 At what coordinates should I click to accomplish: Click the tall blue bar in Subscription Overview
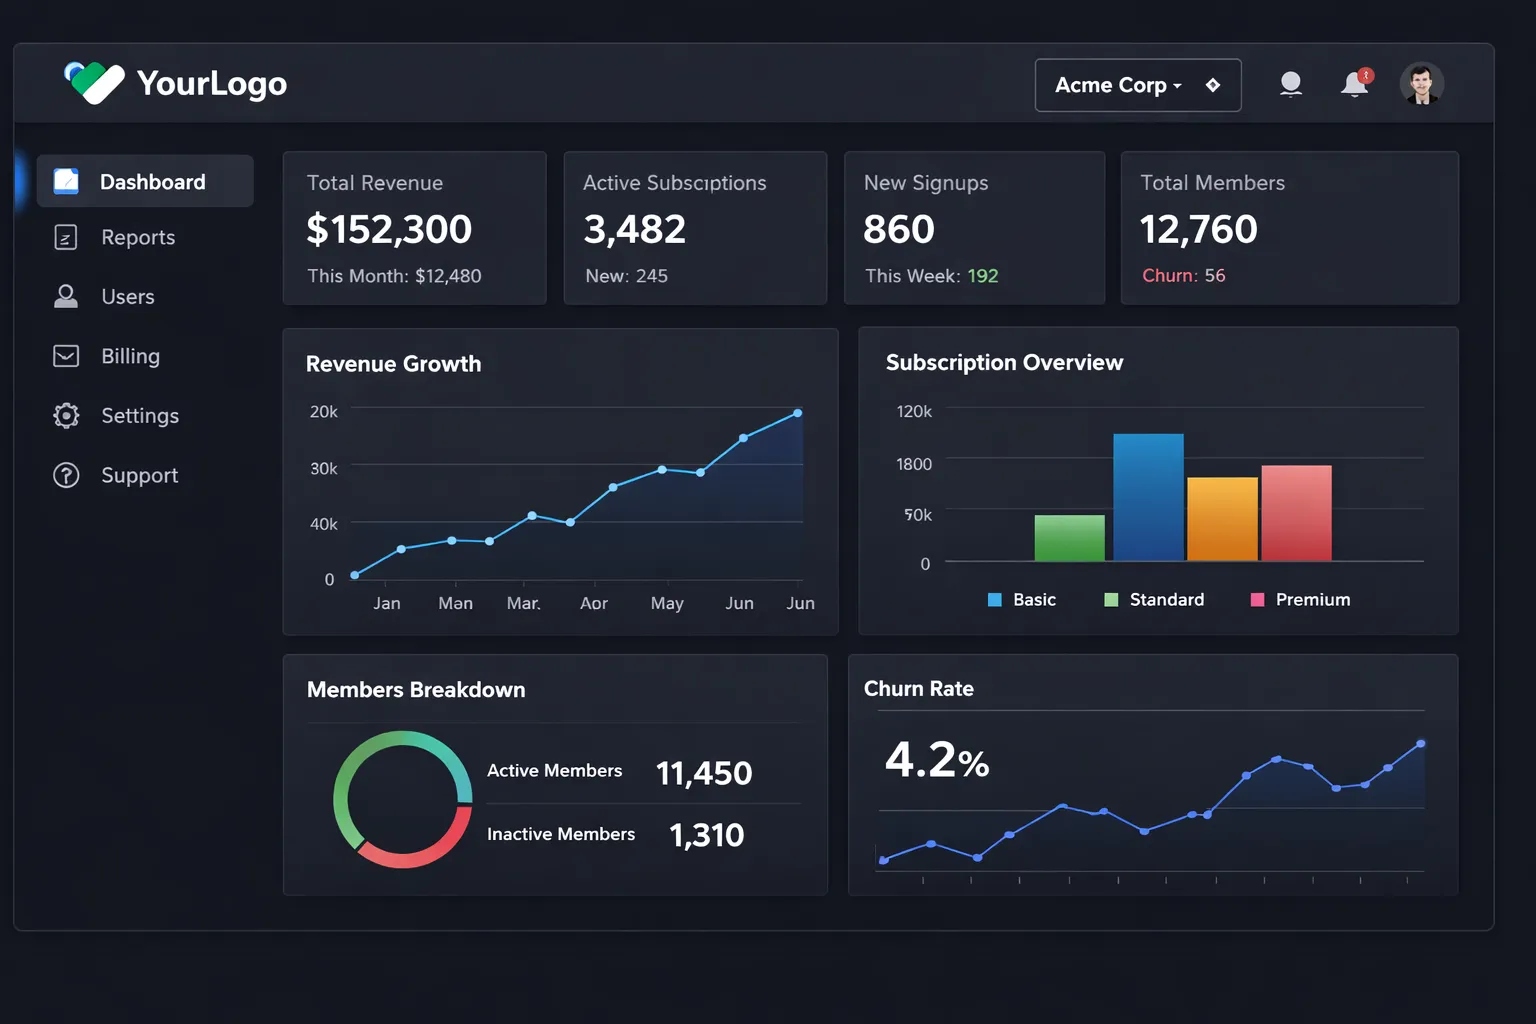1148,497
